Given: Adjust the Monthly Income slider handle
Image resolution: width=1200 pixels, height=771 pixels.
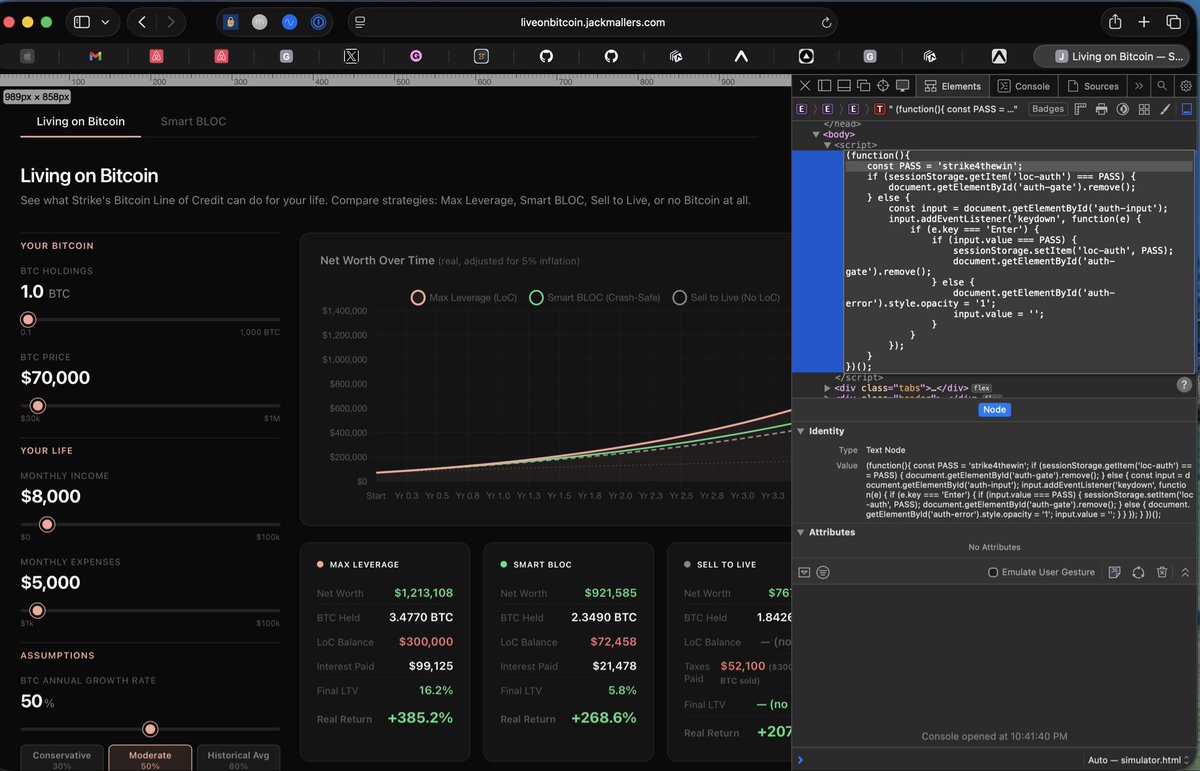Looking at the screenshot, I should tap(46, 525).
